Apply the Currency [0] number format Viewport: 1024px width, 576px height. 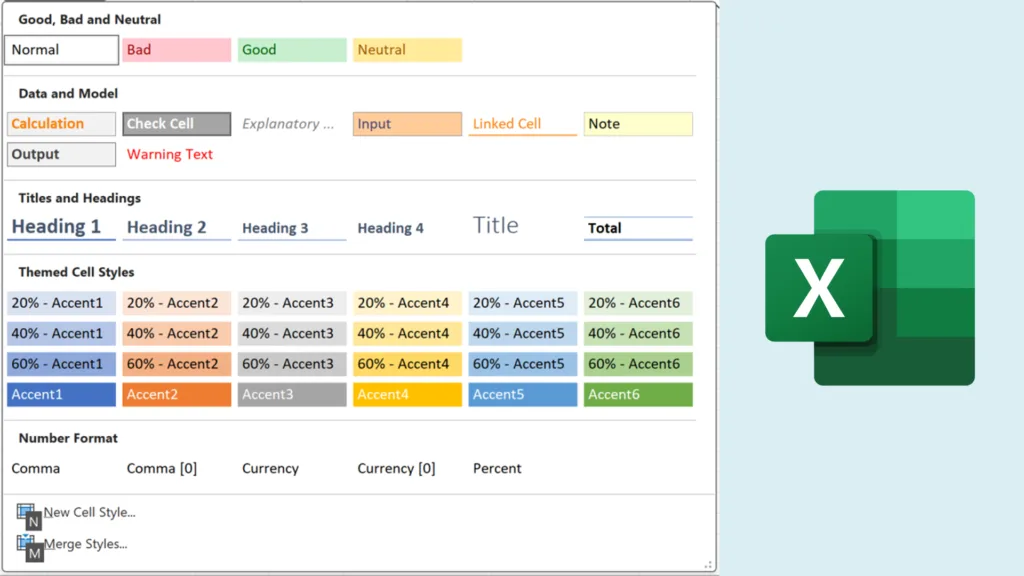[x=396, y=468]
